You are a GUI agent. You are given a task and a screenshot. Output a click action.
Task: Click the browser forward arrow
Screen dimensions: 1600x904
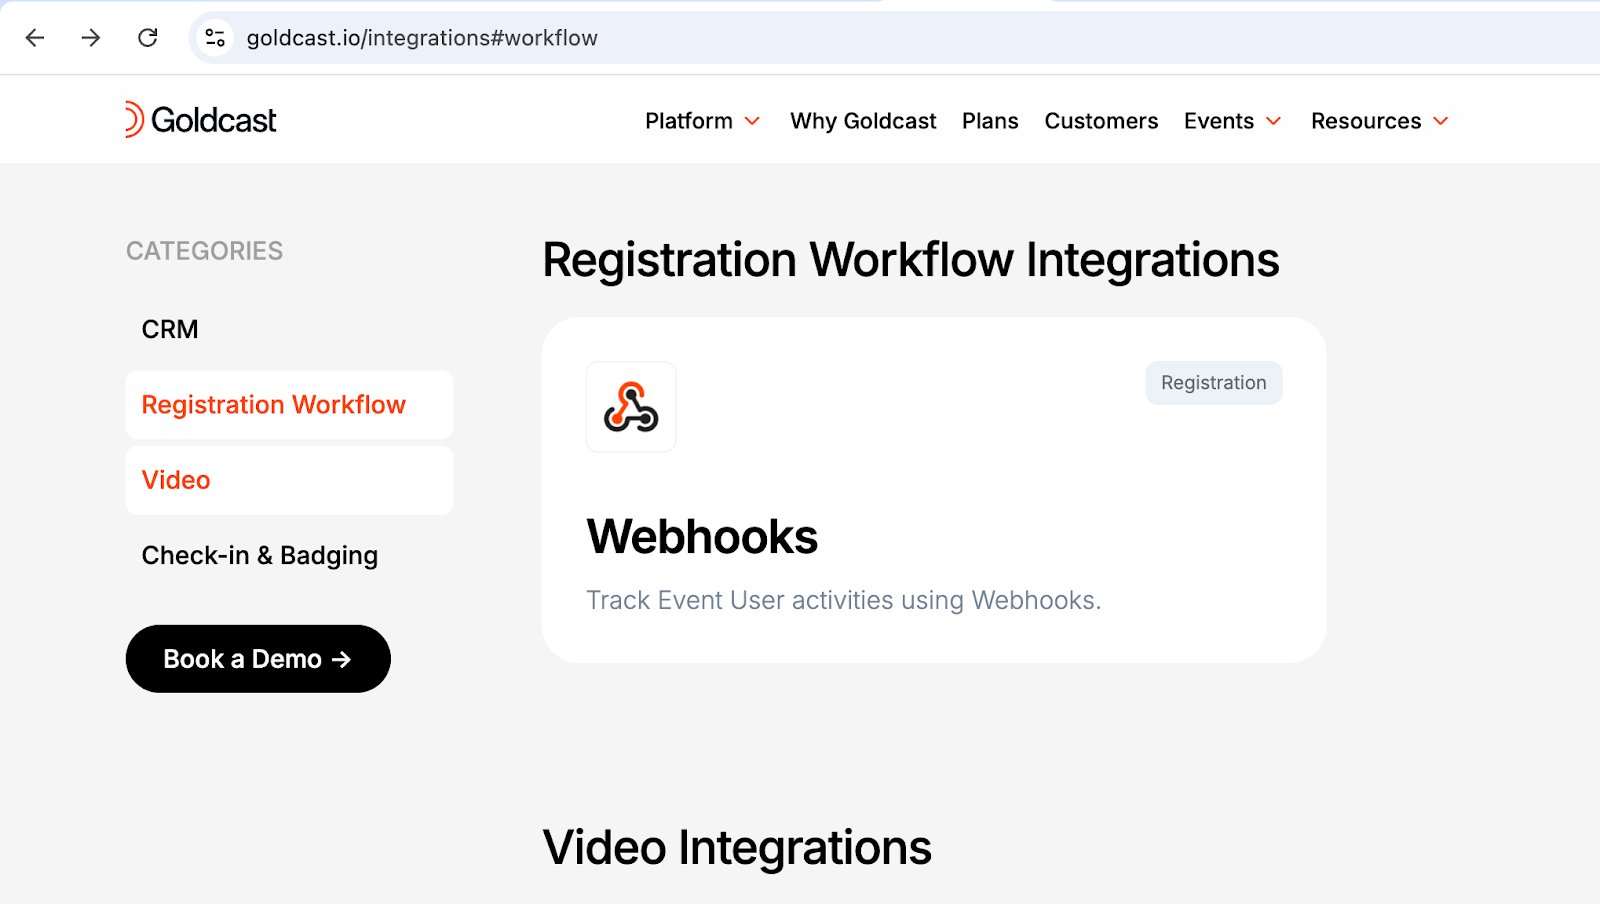coord(91,38)
